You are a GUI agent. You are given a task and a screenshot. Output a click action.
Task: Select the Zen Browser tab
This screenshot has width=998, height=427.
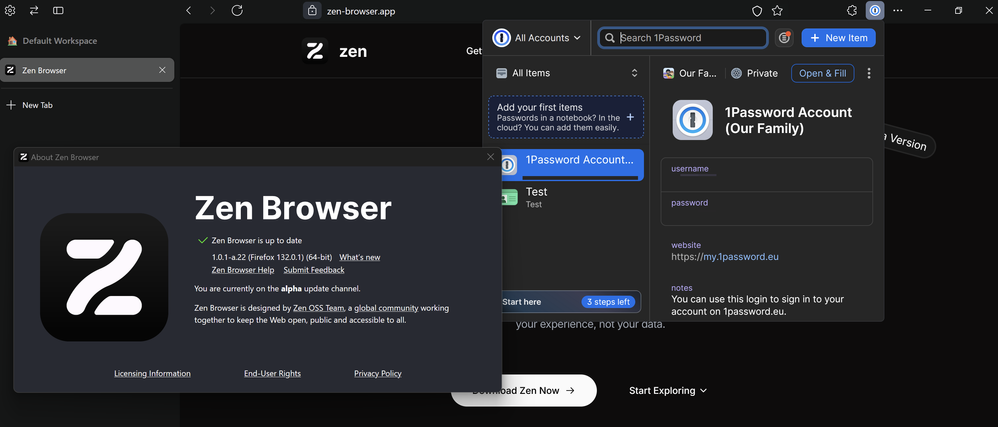(x=80, y=70)
